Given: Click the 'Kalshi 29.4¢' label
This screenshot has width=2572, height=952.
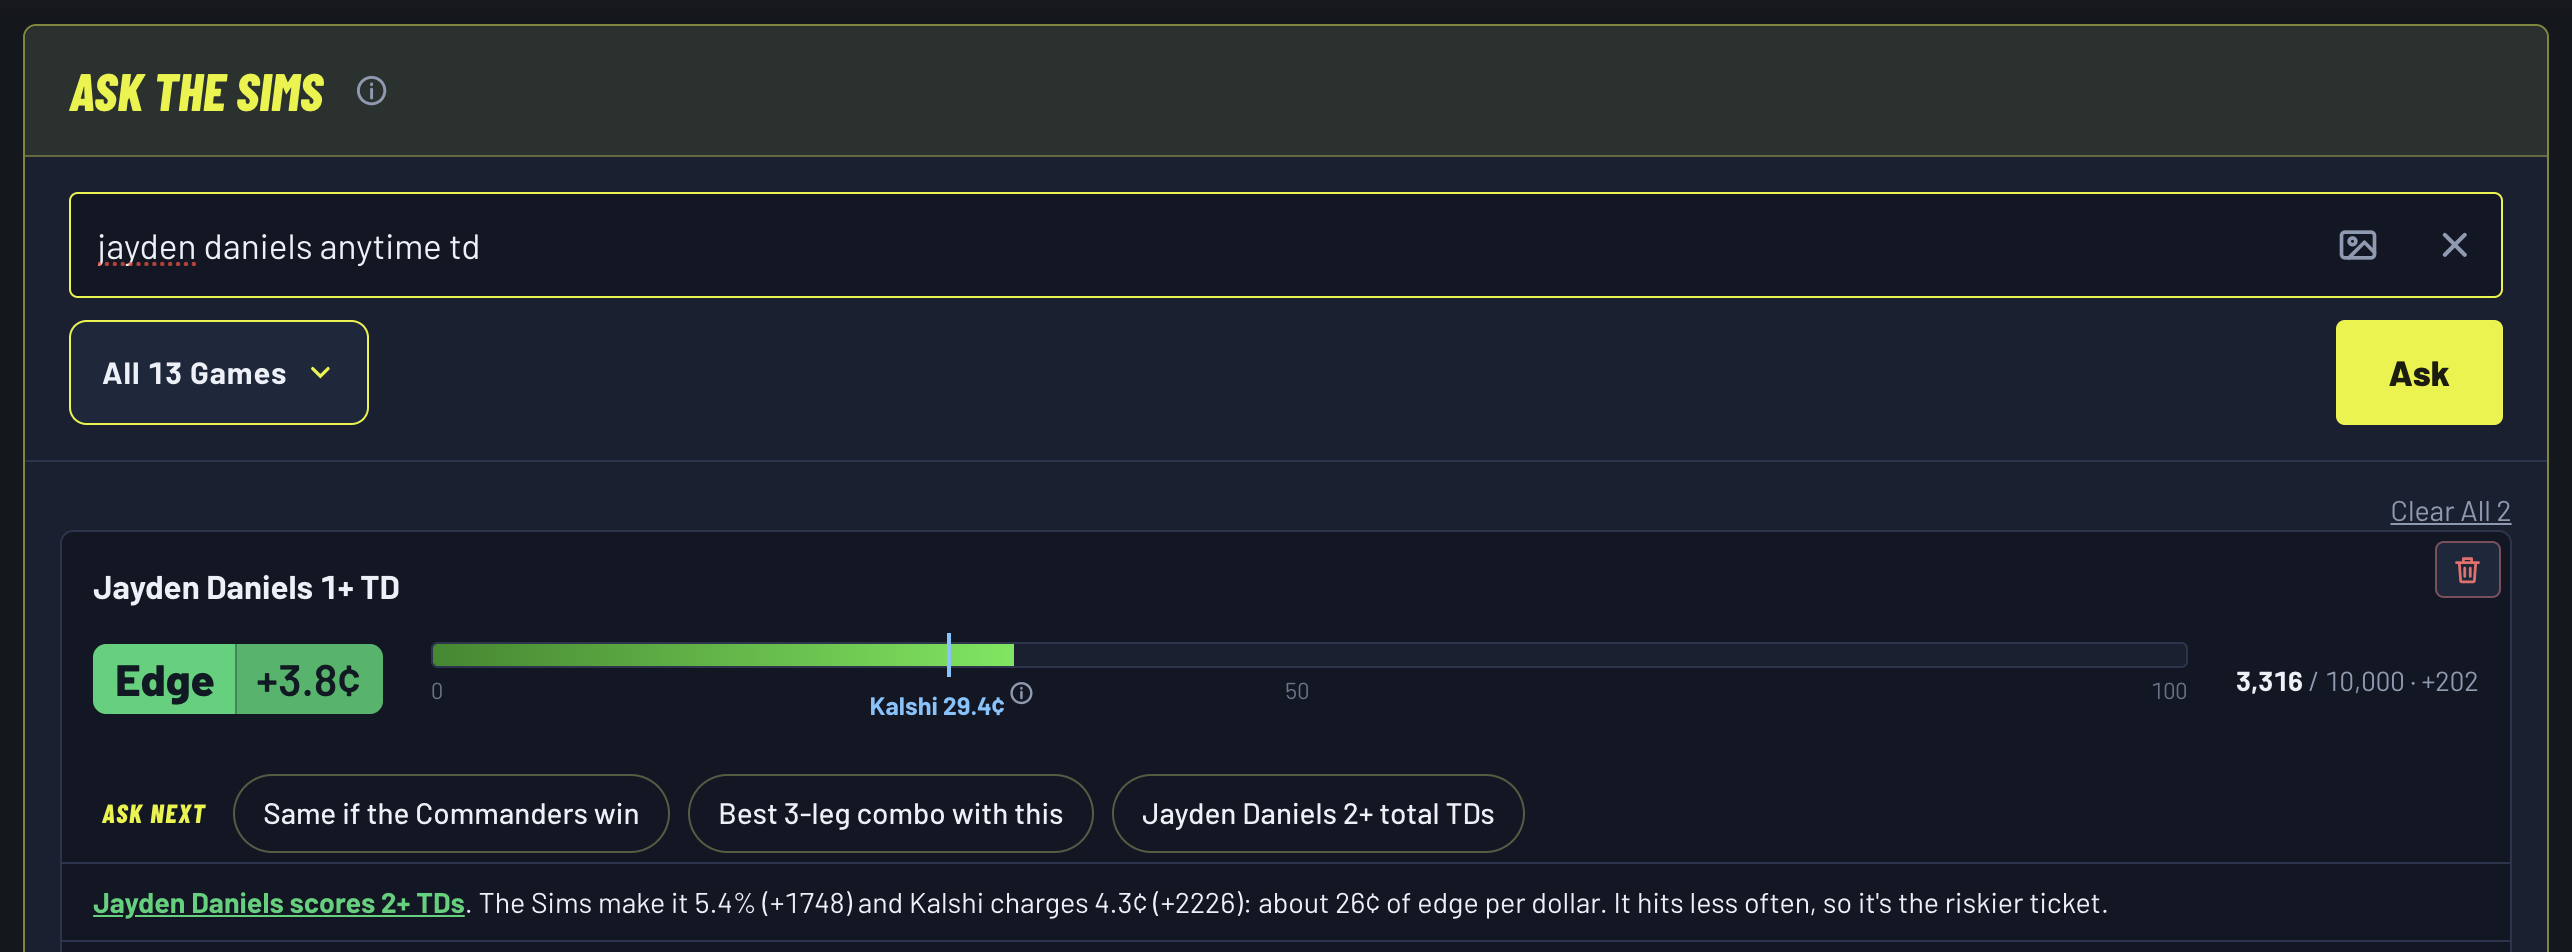Looking at the screenshot, I should coord(936,707).
